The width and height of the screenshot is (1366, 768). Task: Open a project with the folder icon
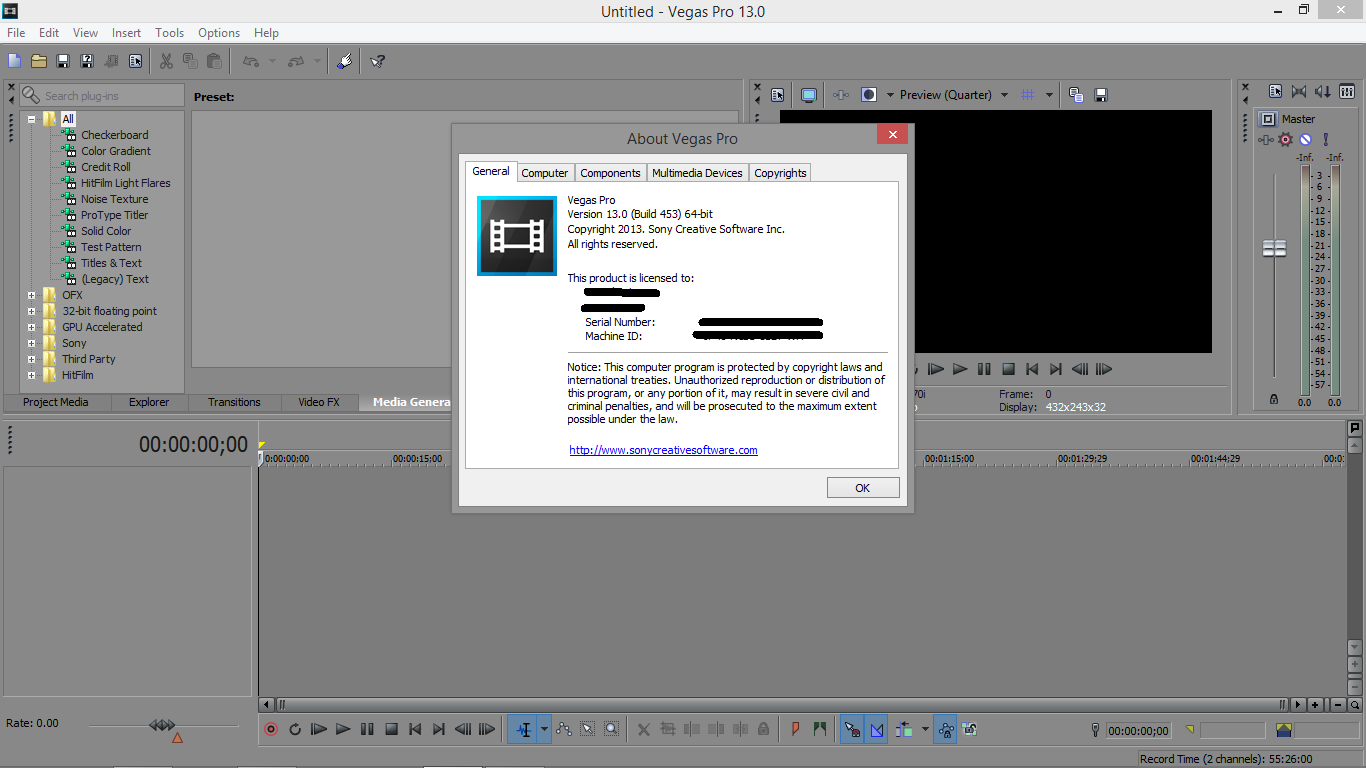[x=38, y=61]
